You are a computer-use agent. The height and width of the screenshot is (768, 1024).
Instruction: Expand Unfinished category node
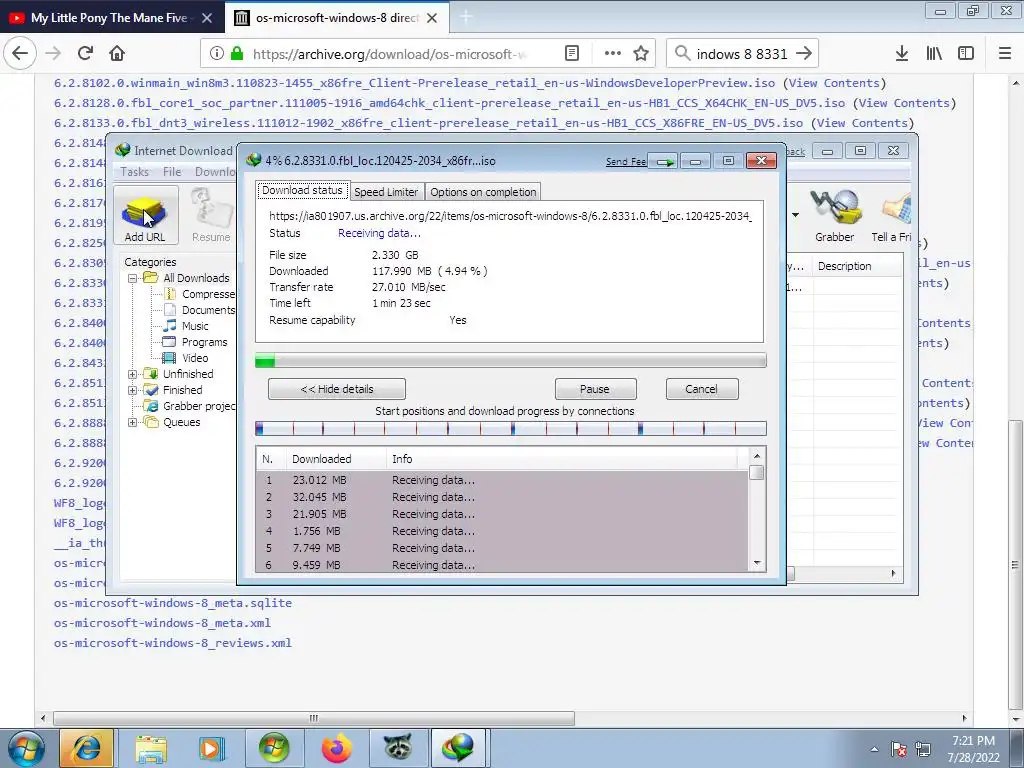pos(133,374)
